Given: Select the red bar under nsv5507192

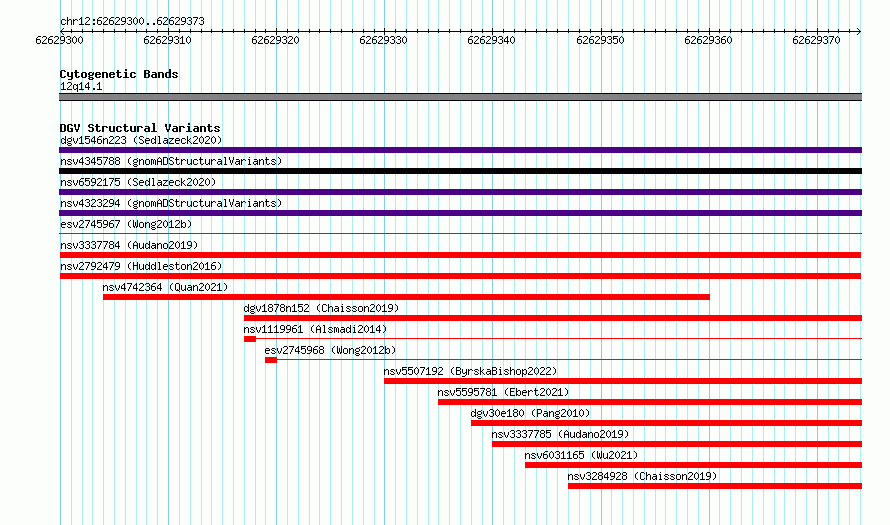Looking at the screenshot, I should [x=623, y=381].
